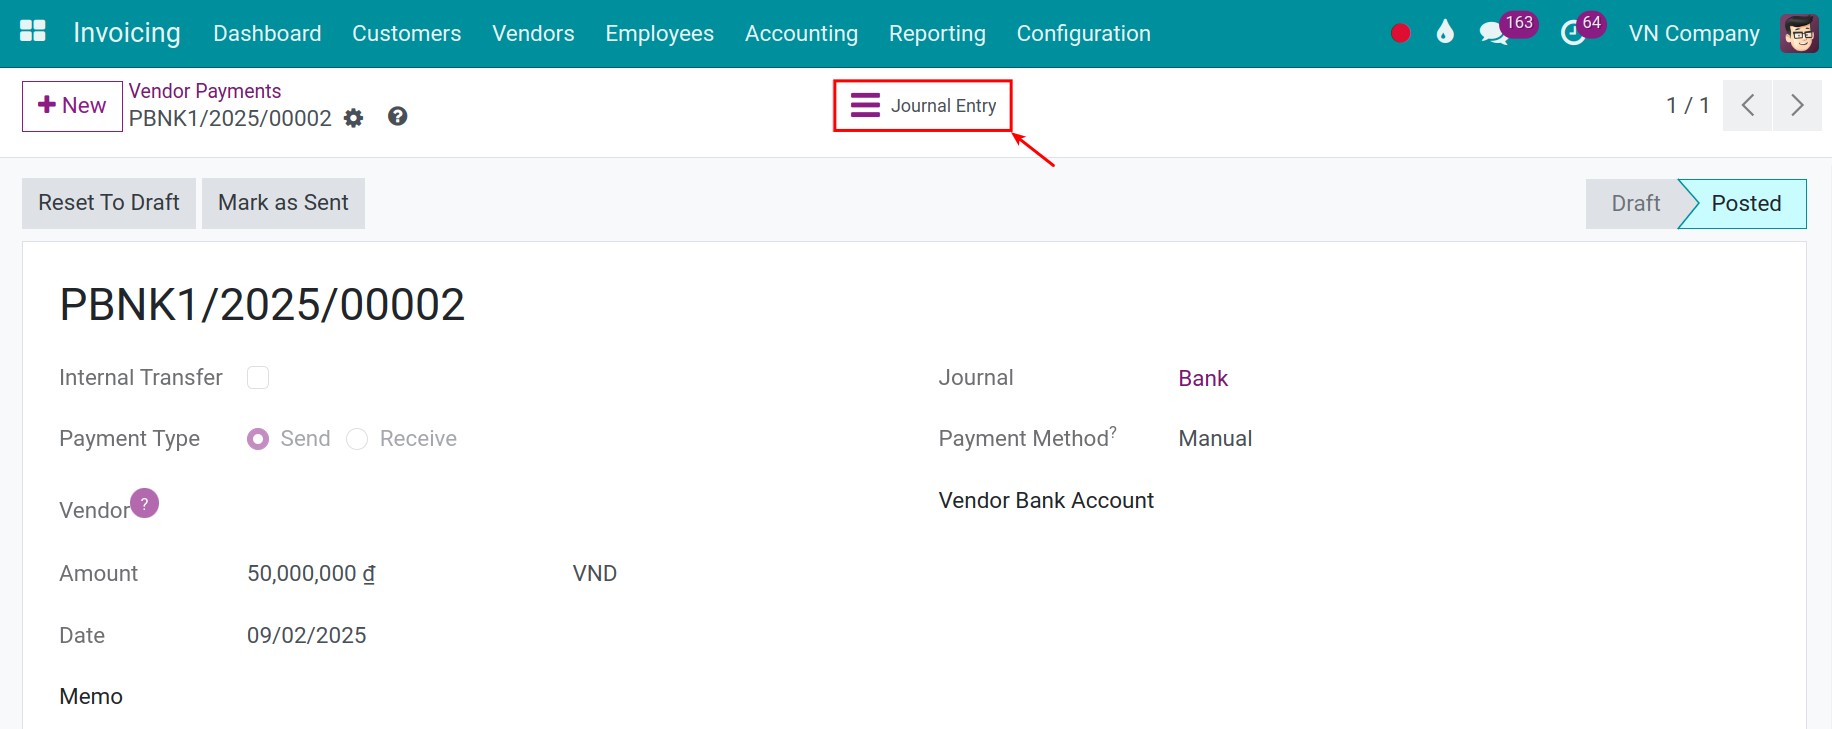Click Reset To Draft
This screenshot has height=729, width=1832.
pos(109,203)
